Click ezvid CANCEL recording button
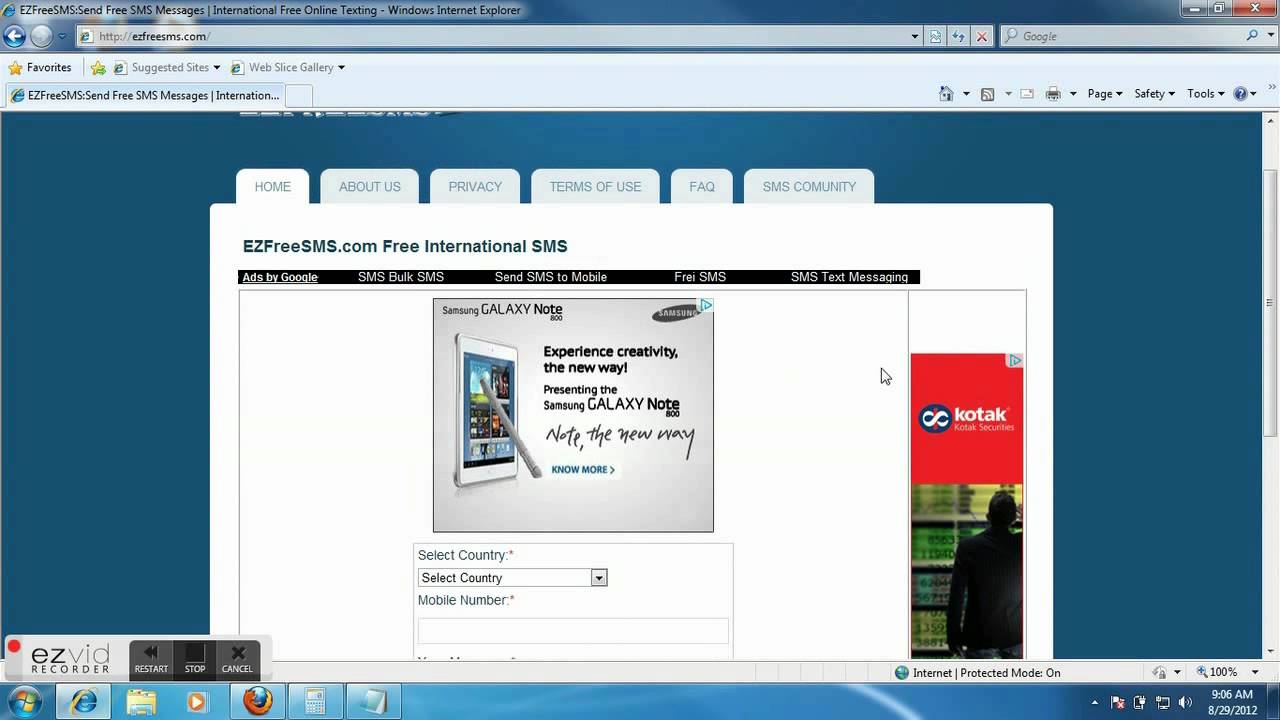This screenshot has height=720, width=1280. [x=237, y=659]
